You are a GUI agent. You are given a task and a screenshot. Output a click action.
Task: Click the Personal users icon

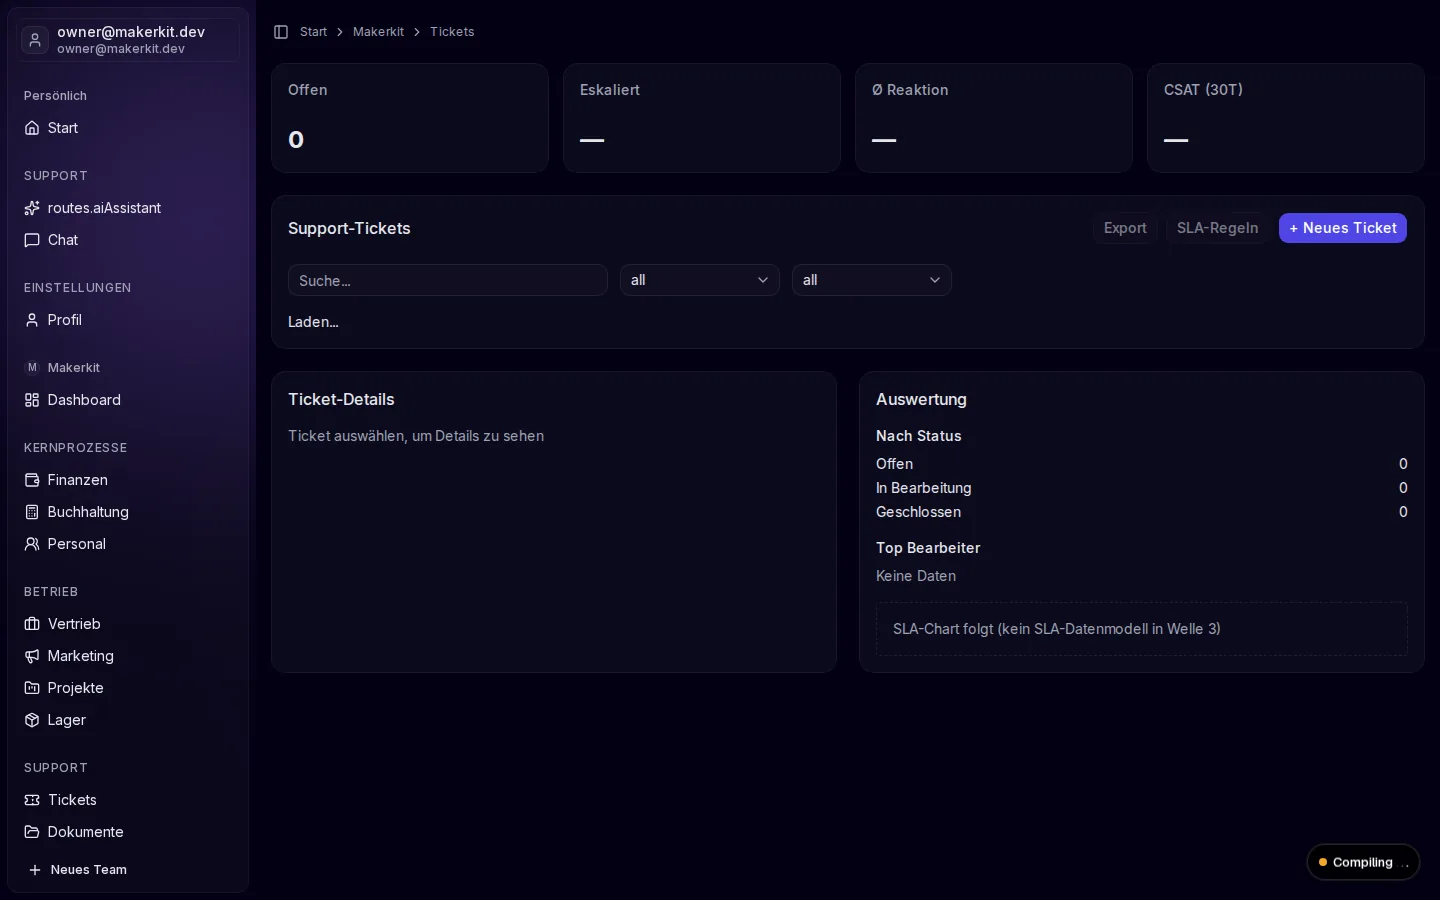(32, 544)
